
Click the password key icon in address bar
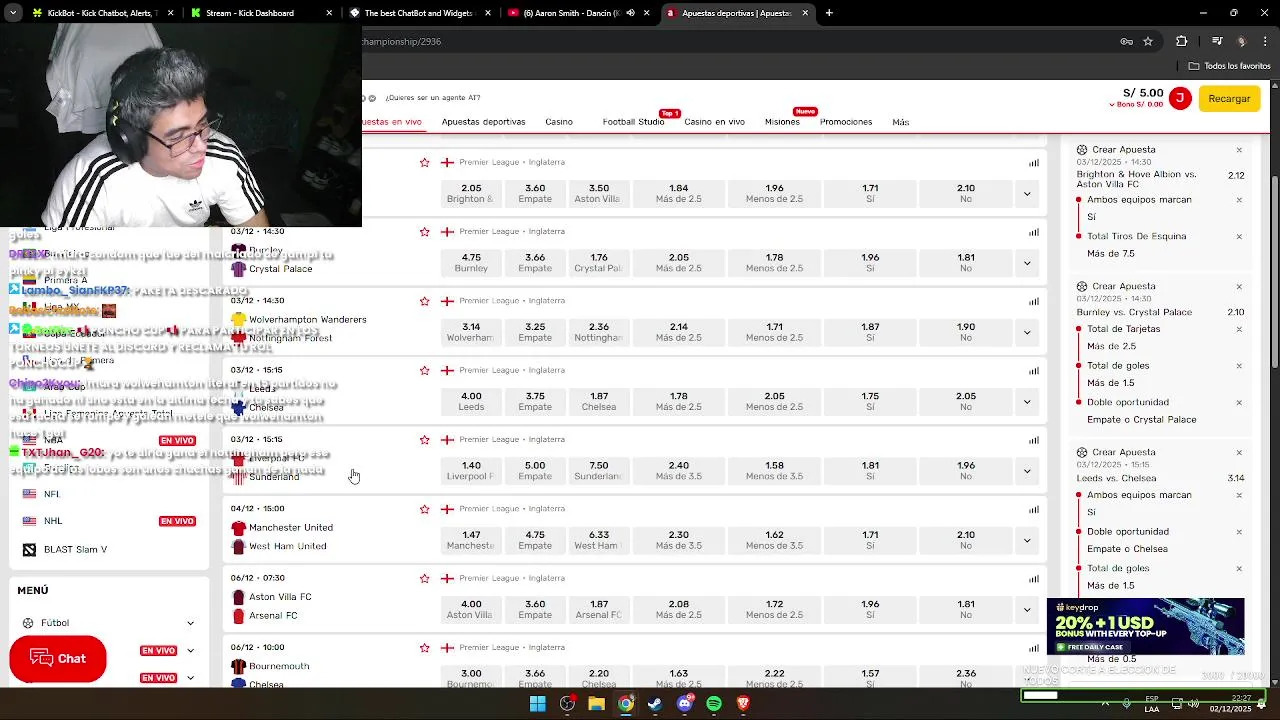click(x=1126, y=41)
